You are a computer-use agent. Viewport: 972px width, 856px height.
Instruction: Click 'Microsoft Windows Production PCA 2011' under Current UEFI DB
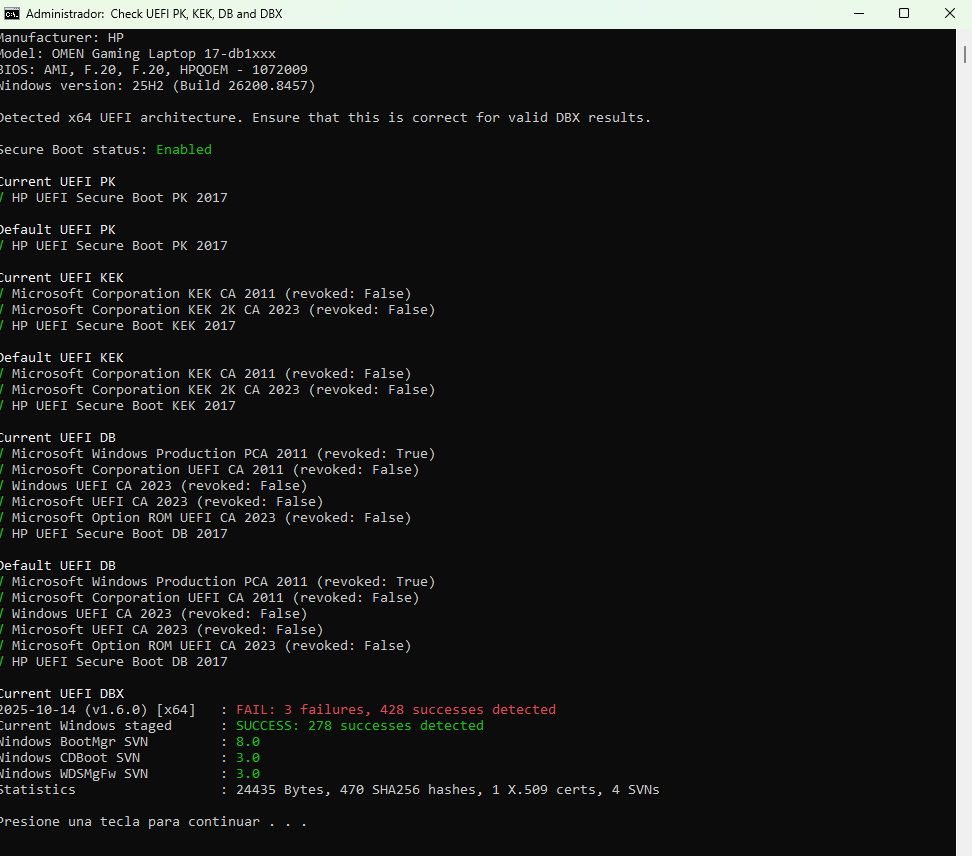click(x=159, y=454)
